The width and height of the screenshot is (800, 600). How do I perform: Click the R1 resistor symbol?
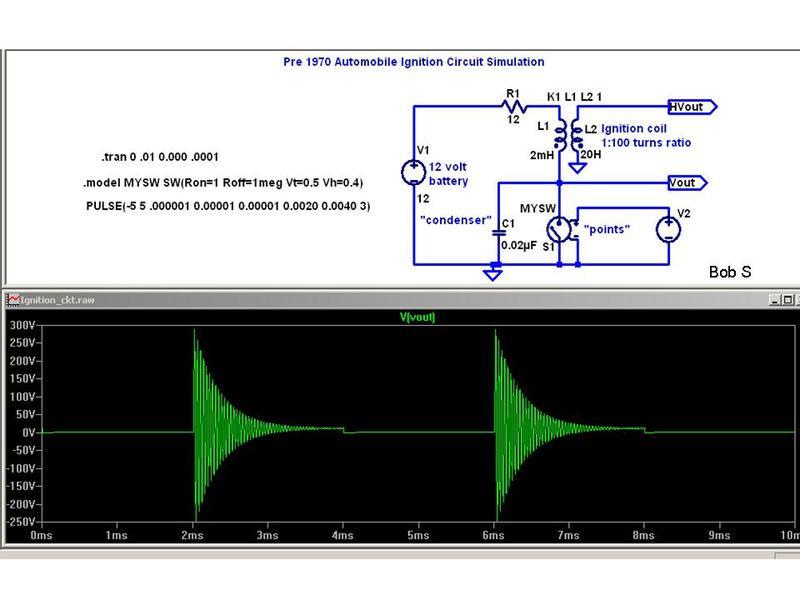[514, 107]
